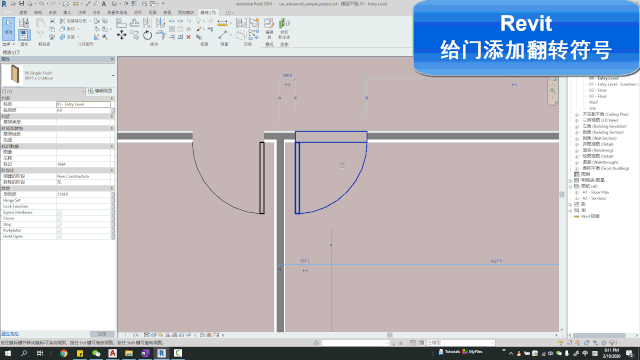Expand the Wall Section node
This screenshot has height=360, width=640.
577,138
